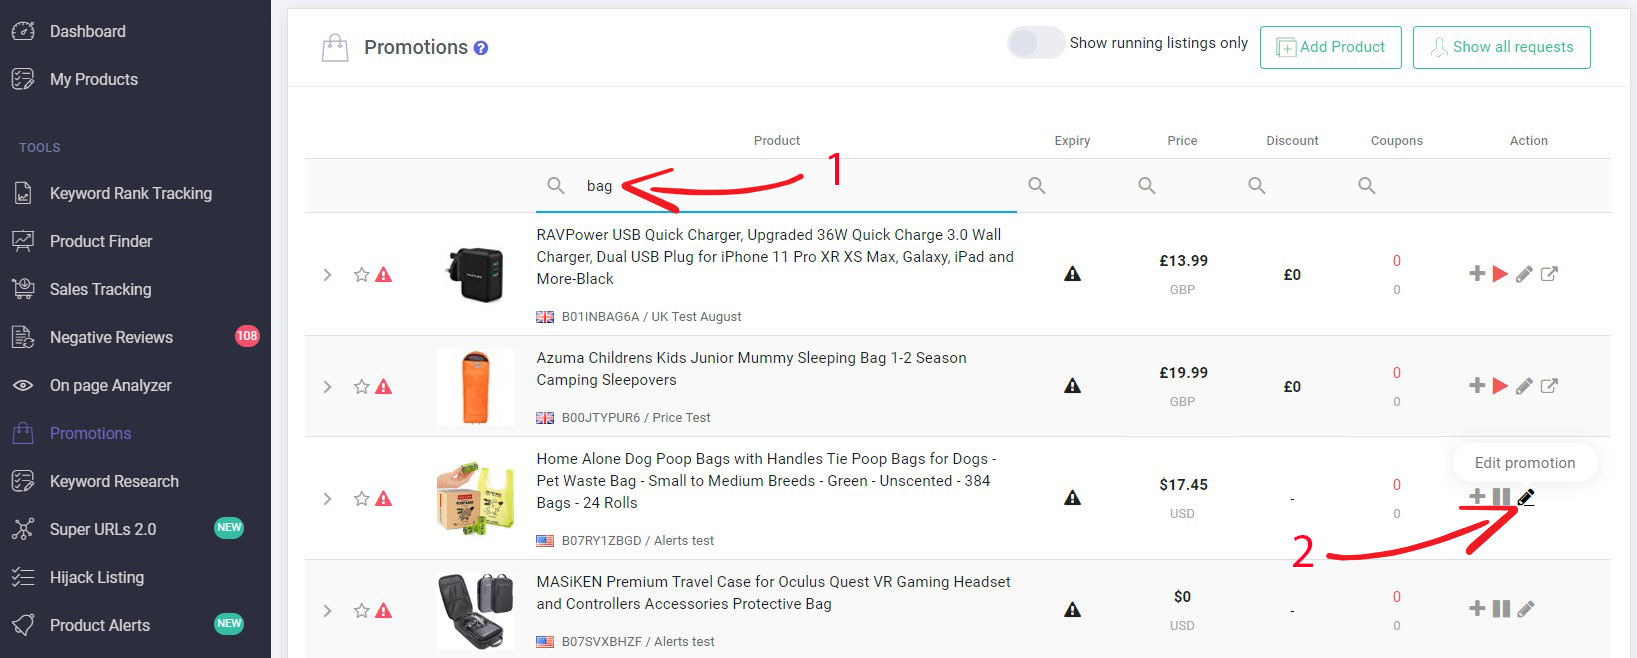Screen dimensions: 1637x658
Task: Open Dashboard in the sidebar
Action: click(88, 31)
